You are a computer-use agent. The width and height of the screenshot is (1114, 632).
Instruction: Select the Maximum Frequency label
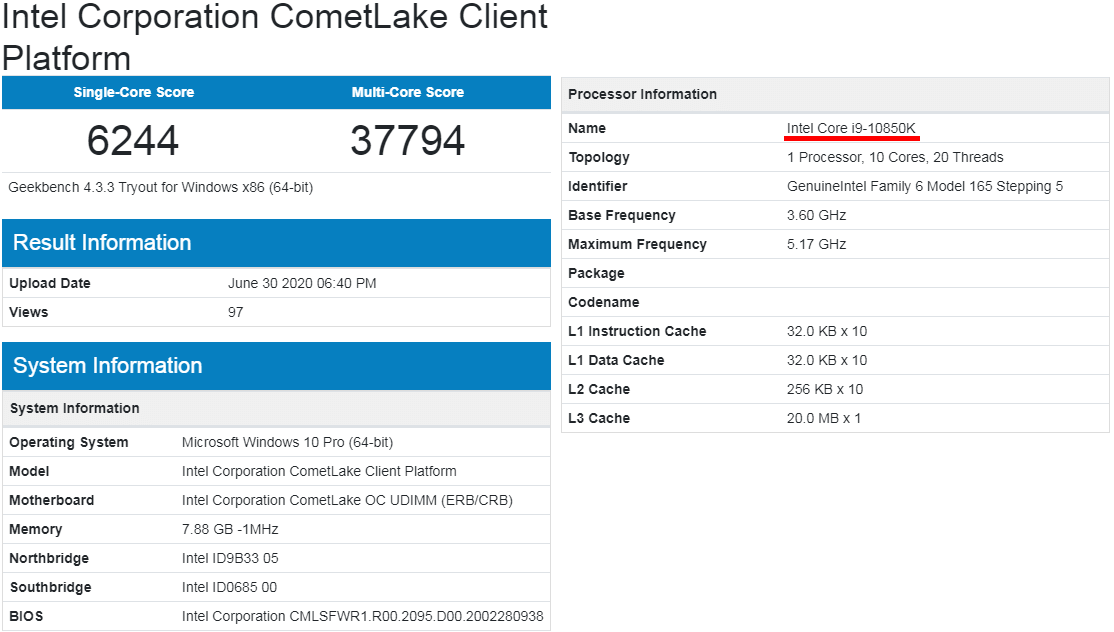click(x=637, y=245)
